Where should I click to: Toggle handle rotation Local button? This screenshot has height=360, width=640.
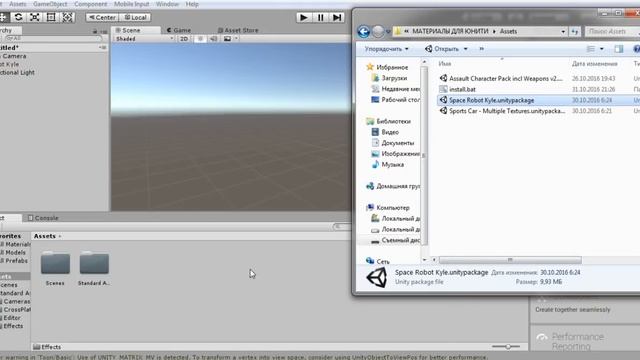tap(135, 18)
